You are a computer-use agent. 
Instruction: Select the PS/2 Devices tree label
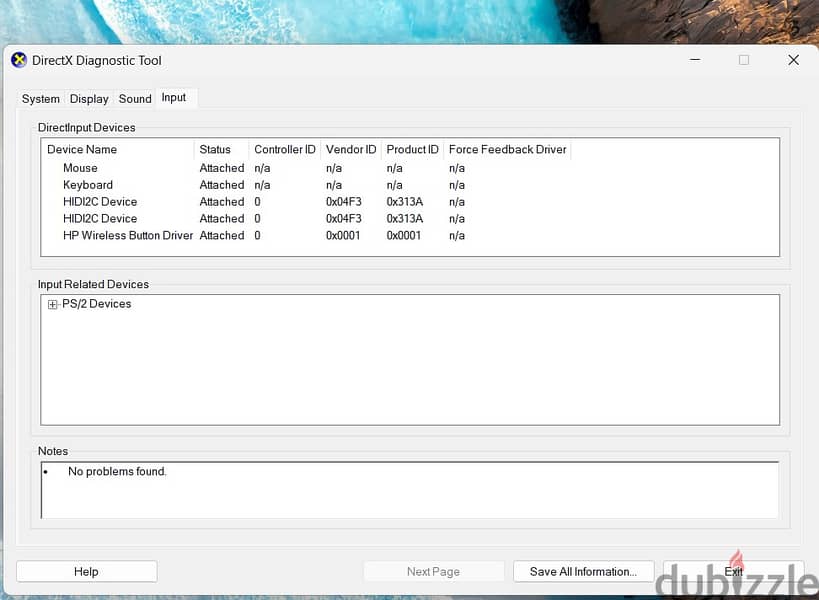97,304
